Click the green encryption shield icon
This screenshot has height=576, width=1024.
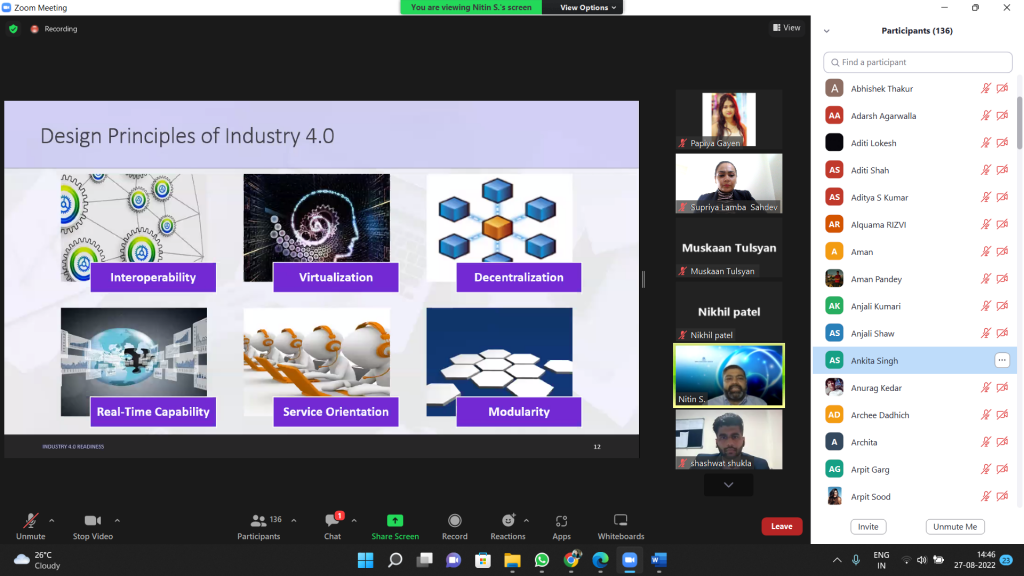tap(13, 29)
